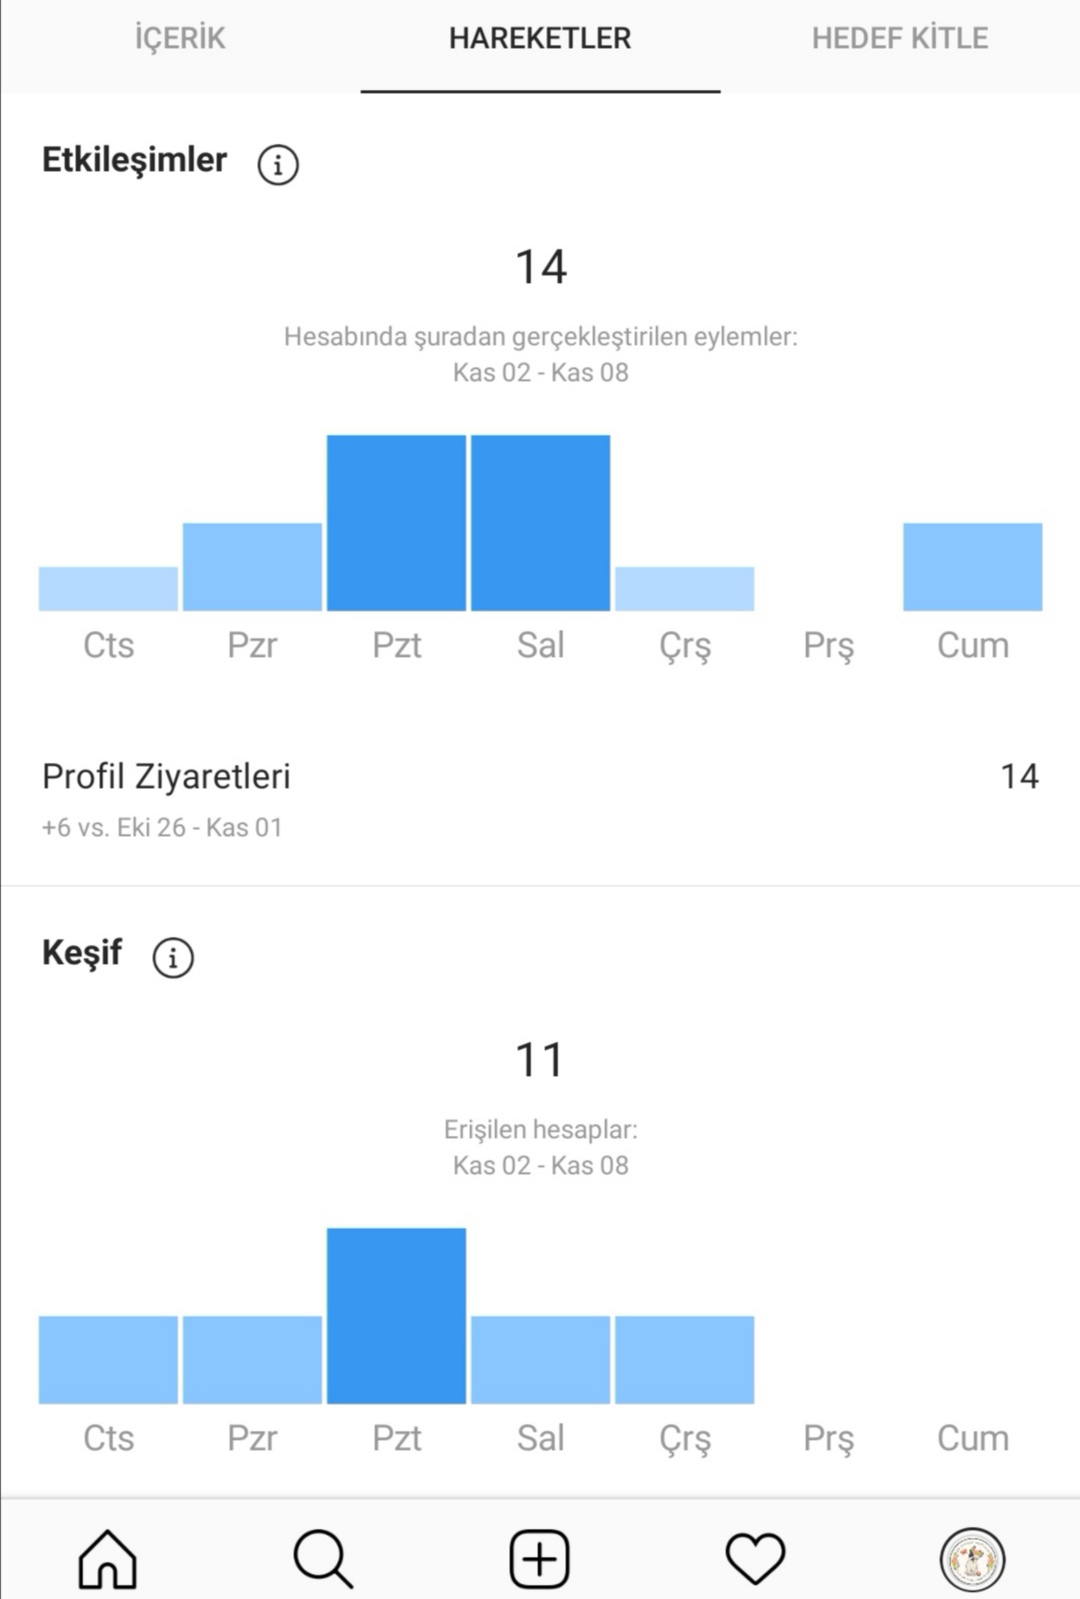The height and width of the screenshot is (1599, 1080).
Task: Show info for Etkileşimler
Action: [278, 164]
